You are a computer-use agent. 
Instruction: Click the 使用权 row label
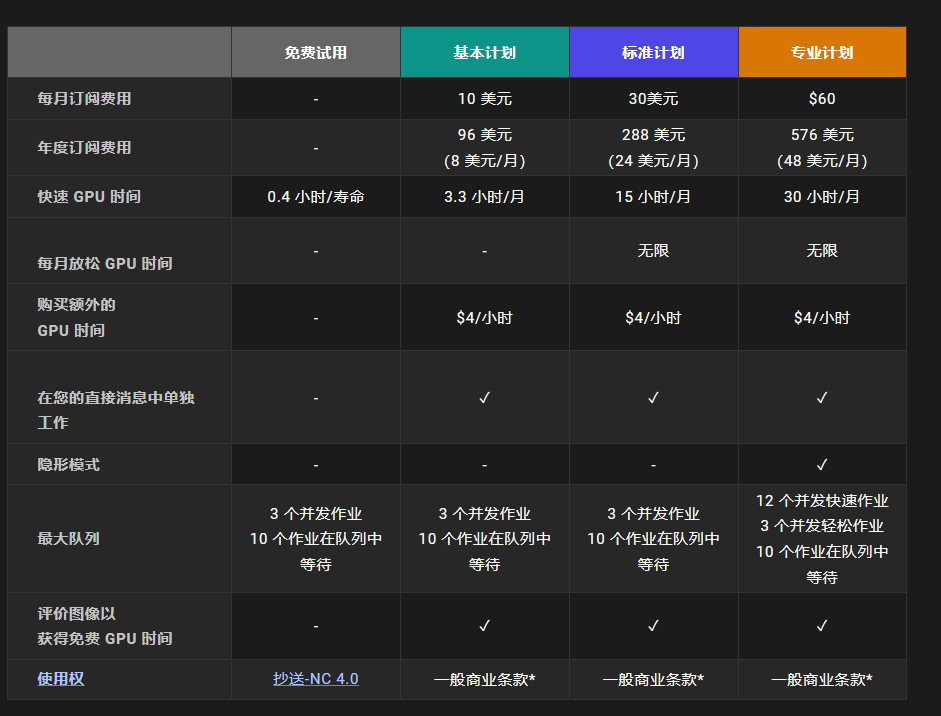[x=61, y=679]
